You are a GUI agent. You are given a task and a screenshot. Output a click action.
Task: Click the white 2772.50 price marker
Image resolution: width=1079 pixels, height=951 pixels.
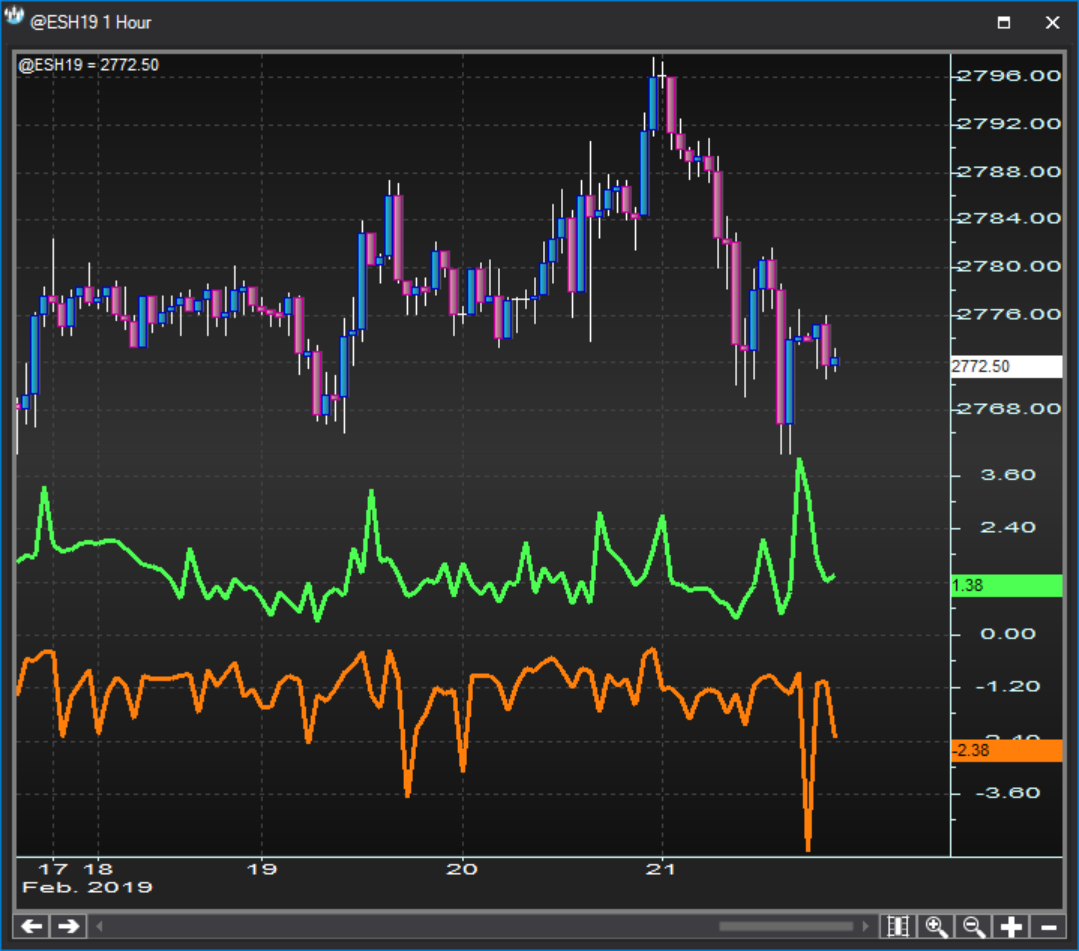(1006, 366)
